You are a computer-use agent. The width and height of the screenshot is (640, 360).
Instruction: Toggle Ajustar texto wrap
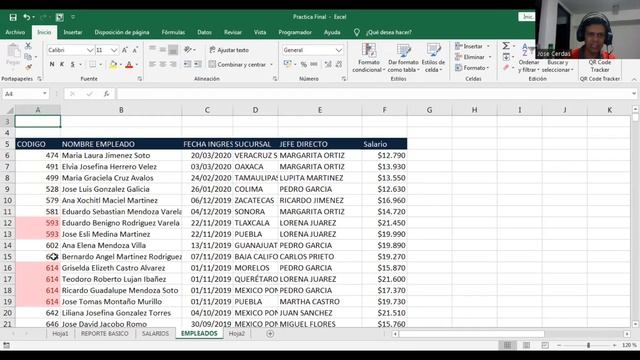pyautogui.click(x=229, y=50)
